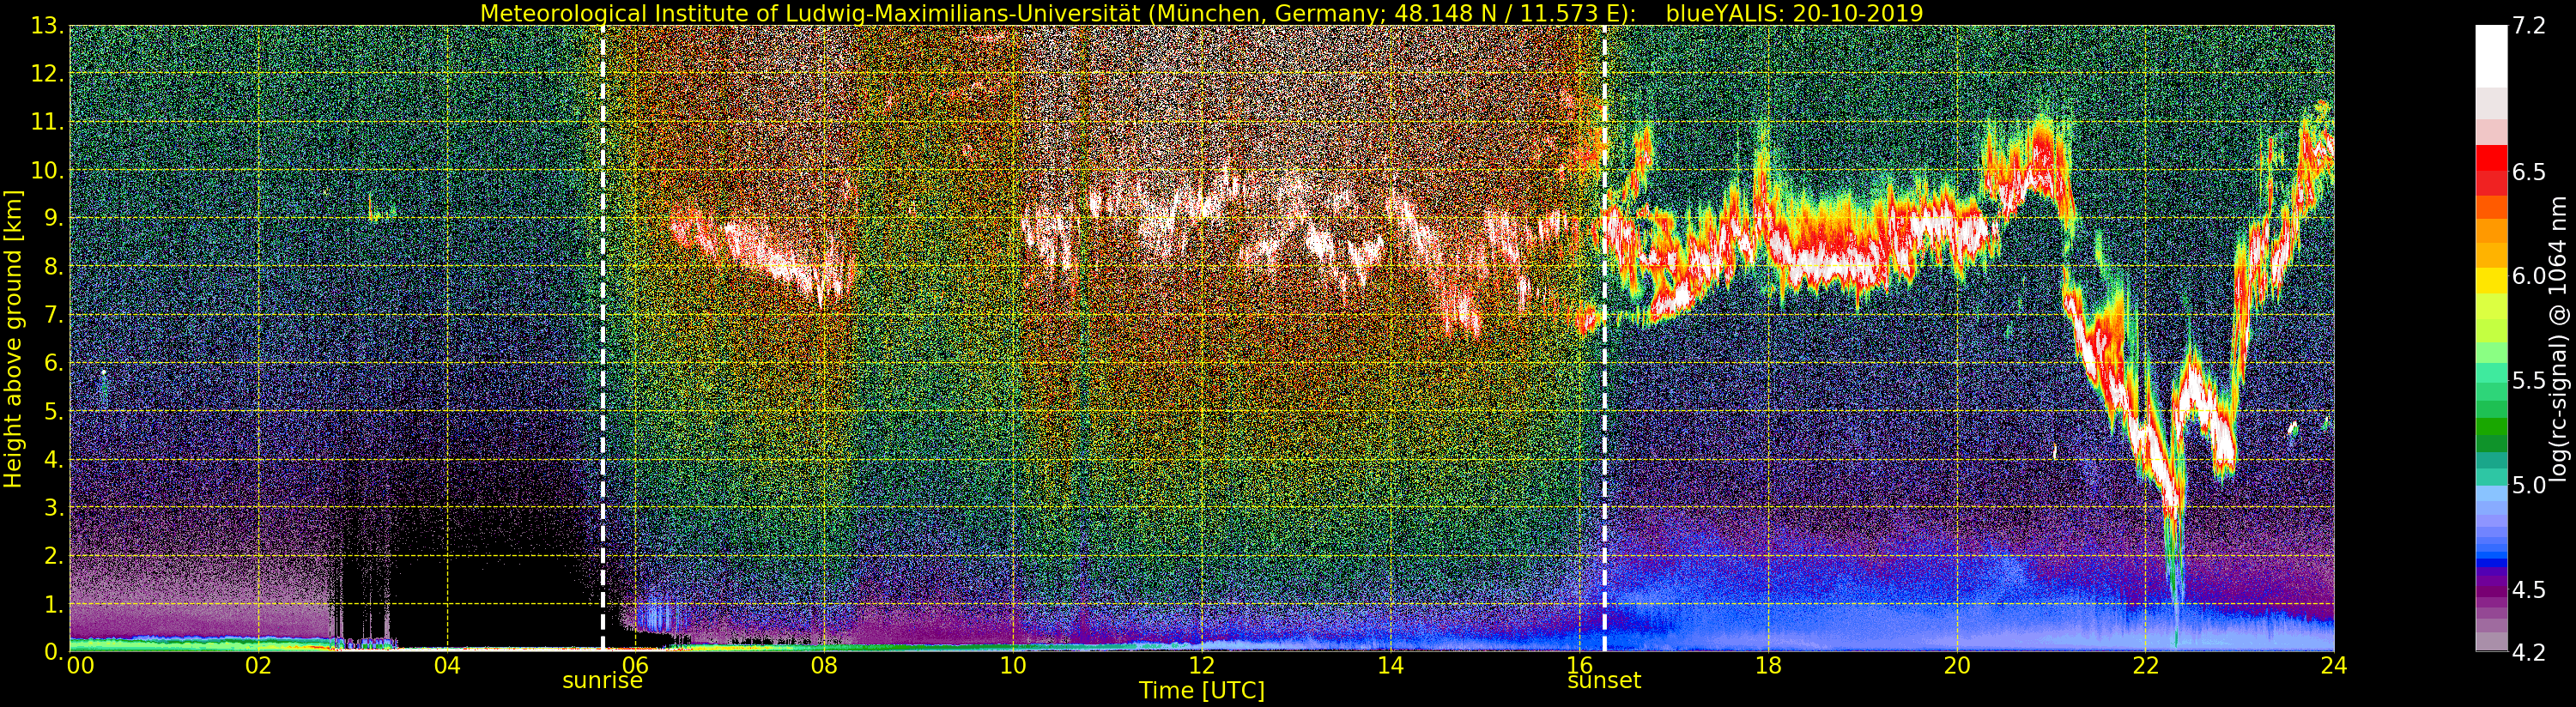Viewport: 2576px width, 707px height.
Task: Click the white dashed sunset line
Action: pos(1604,338)
